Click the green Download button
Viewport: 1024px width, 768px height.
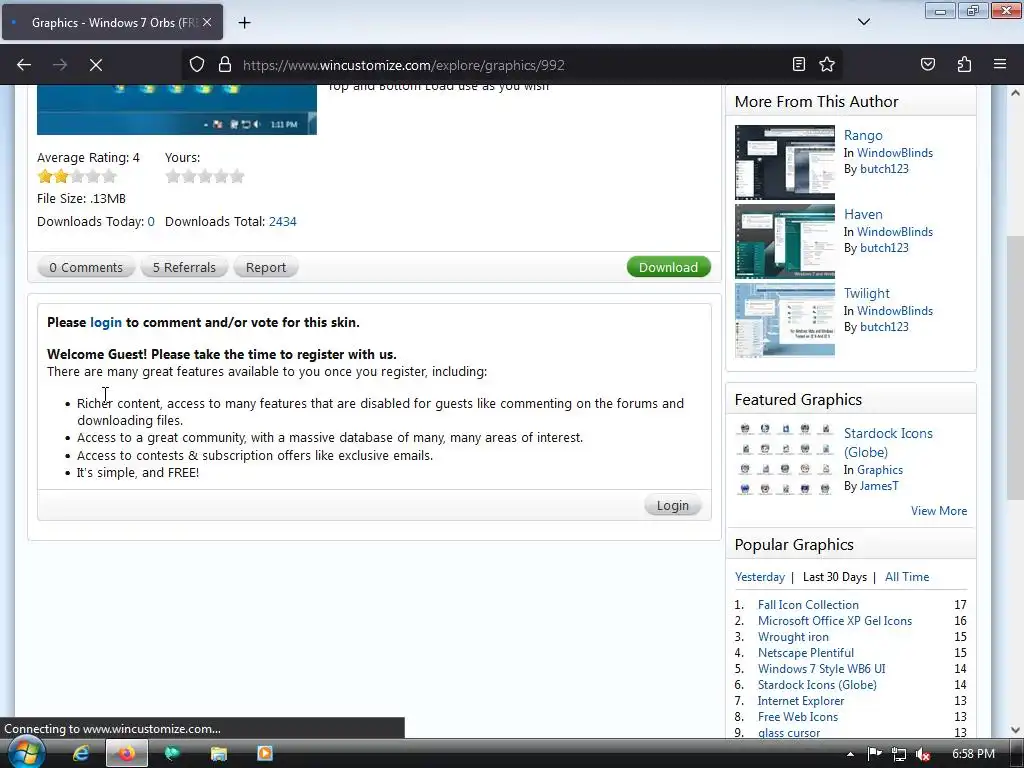pos(668,267)
